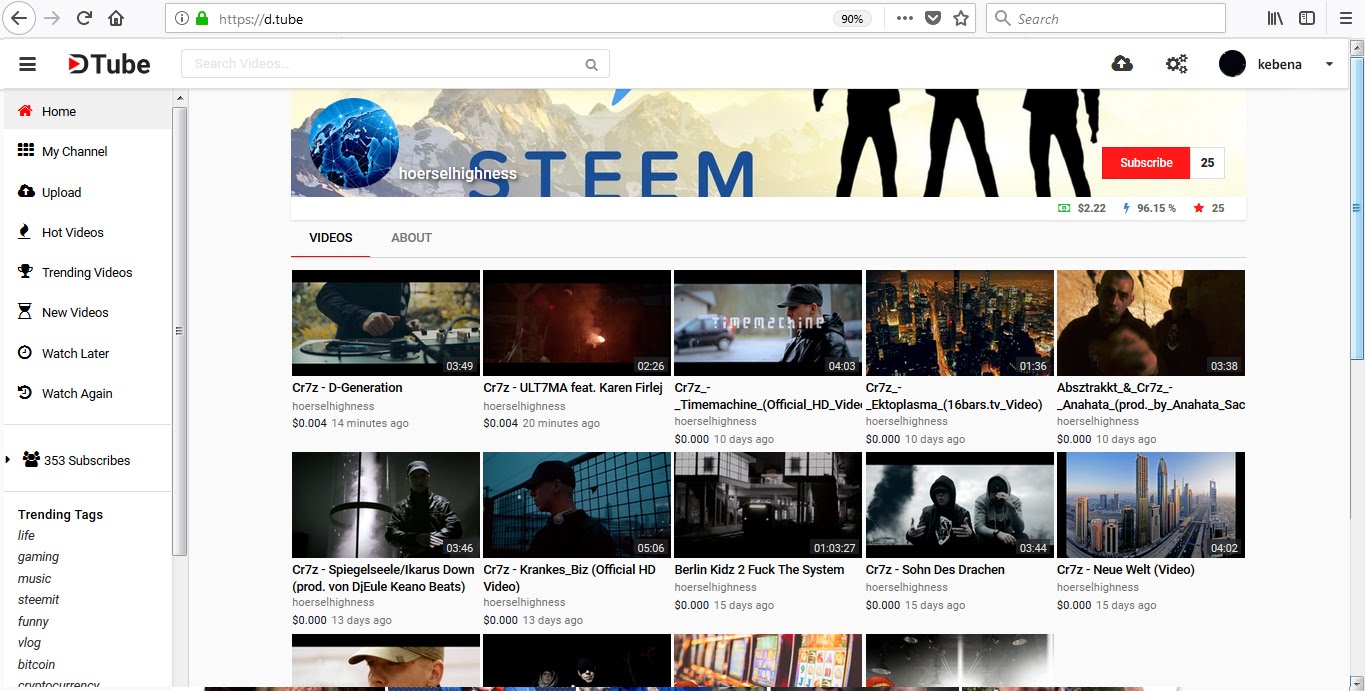The image size is (1365, 691).
Task: Bookmark this page with the star icon
Action: (x=961, y=18)
